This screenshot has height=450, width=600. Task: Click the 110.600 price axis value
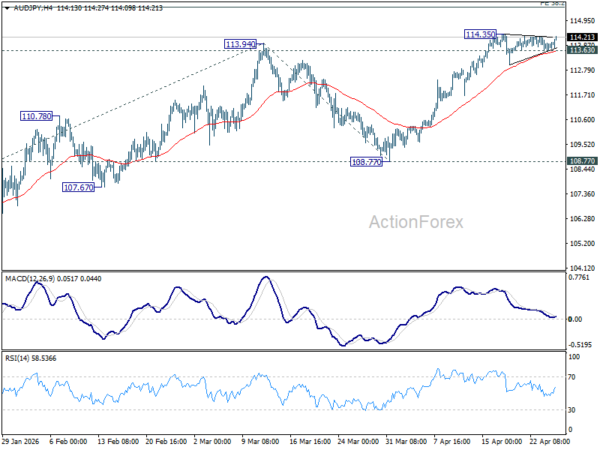582,120
